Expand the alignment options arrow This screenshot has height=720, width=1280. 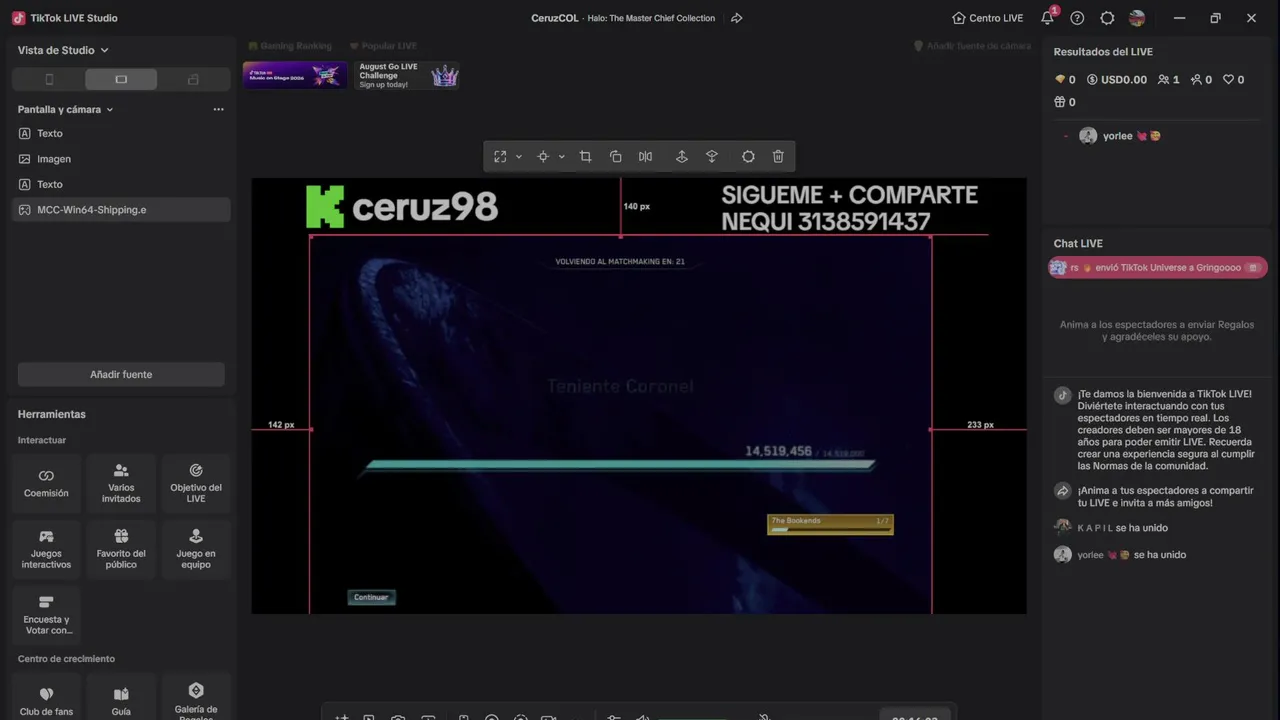point(561,156)
